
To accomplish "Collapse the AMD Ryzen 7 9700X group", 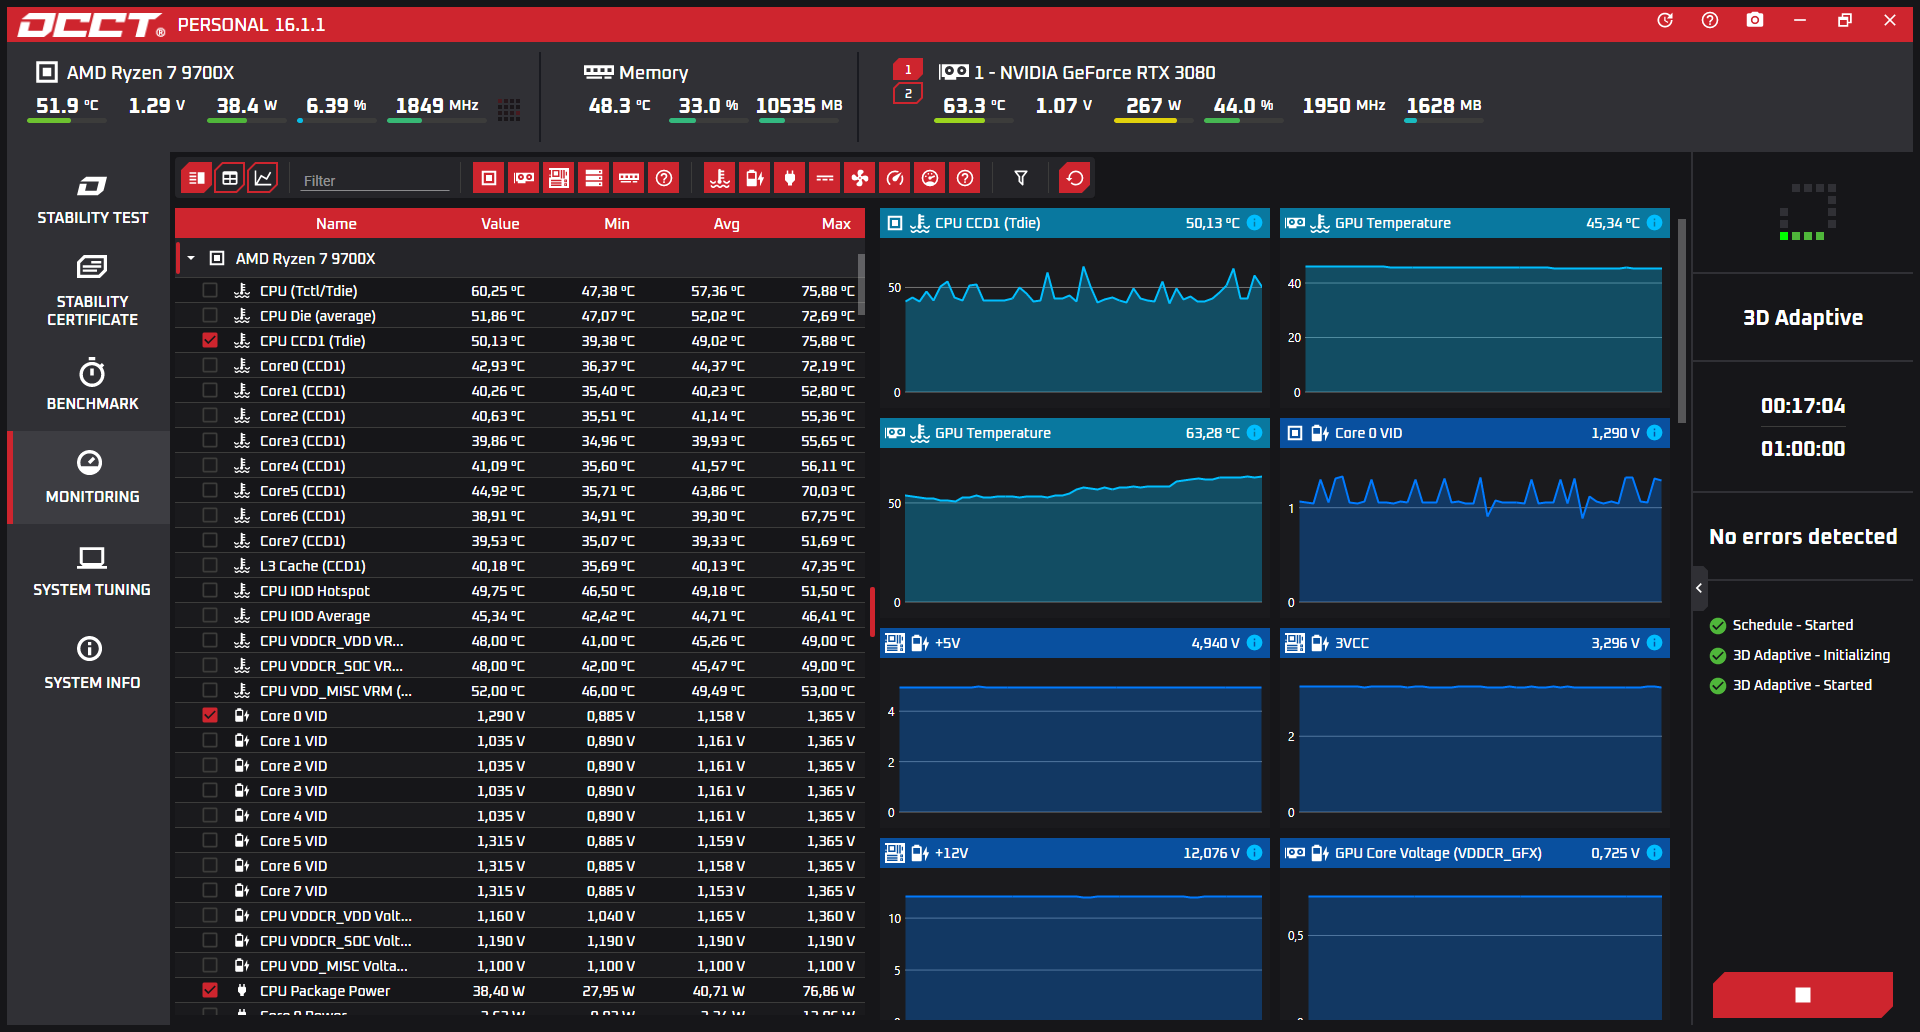I will (x=191, y=259).
